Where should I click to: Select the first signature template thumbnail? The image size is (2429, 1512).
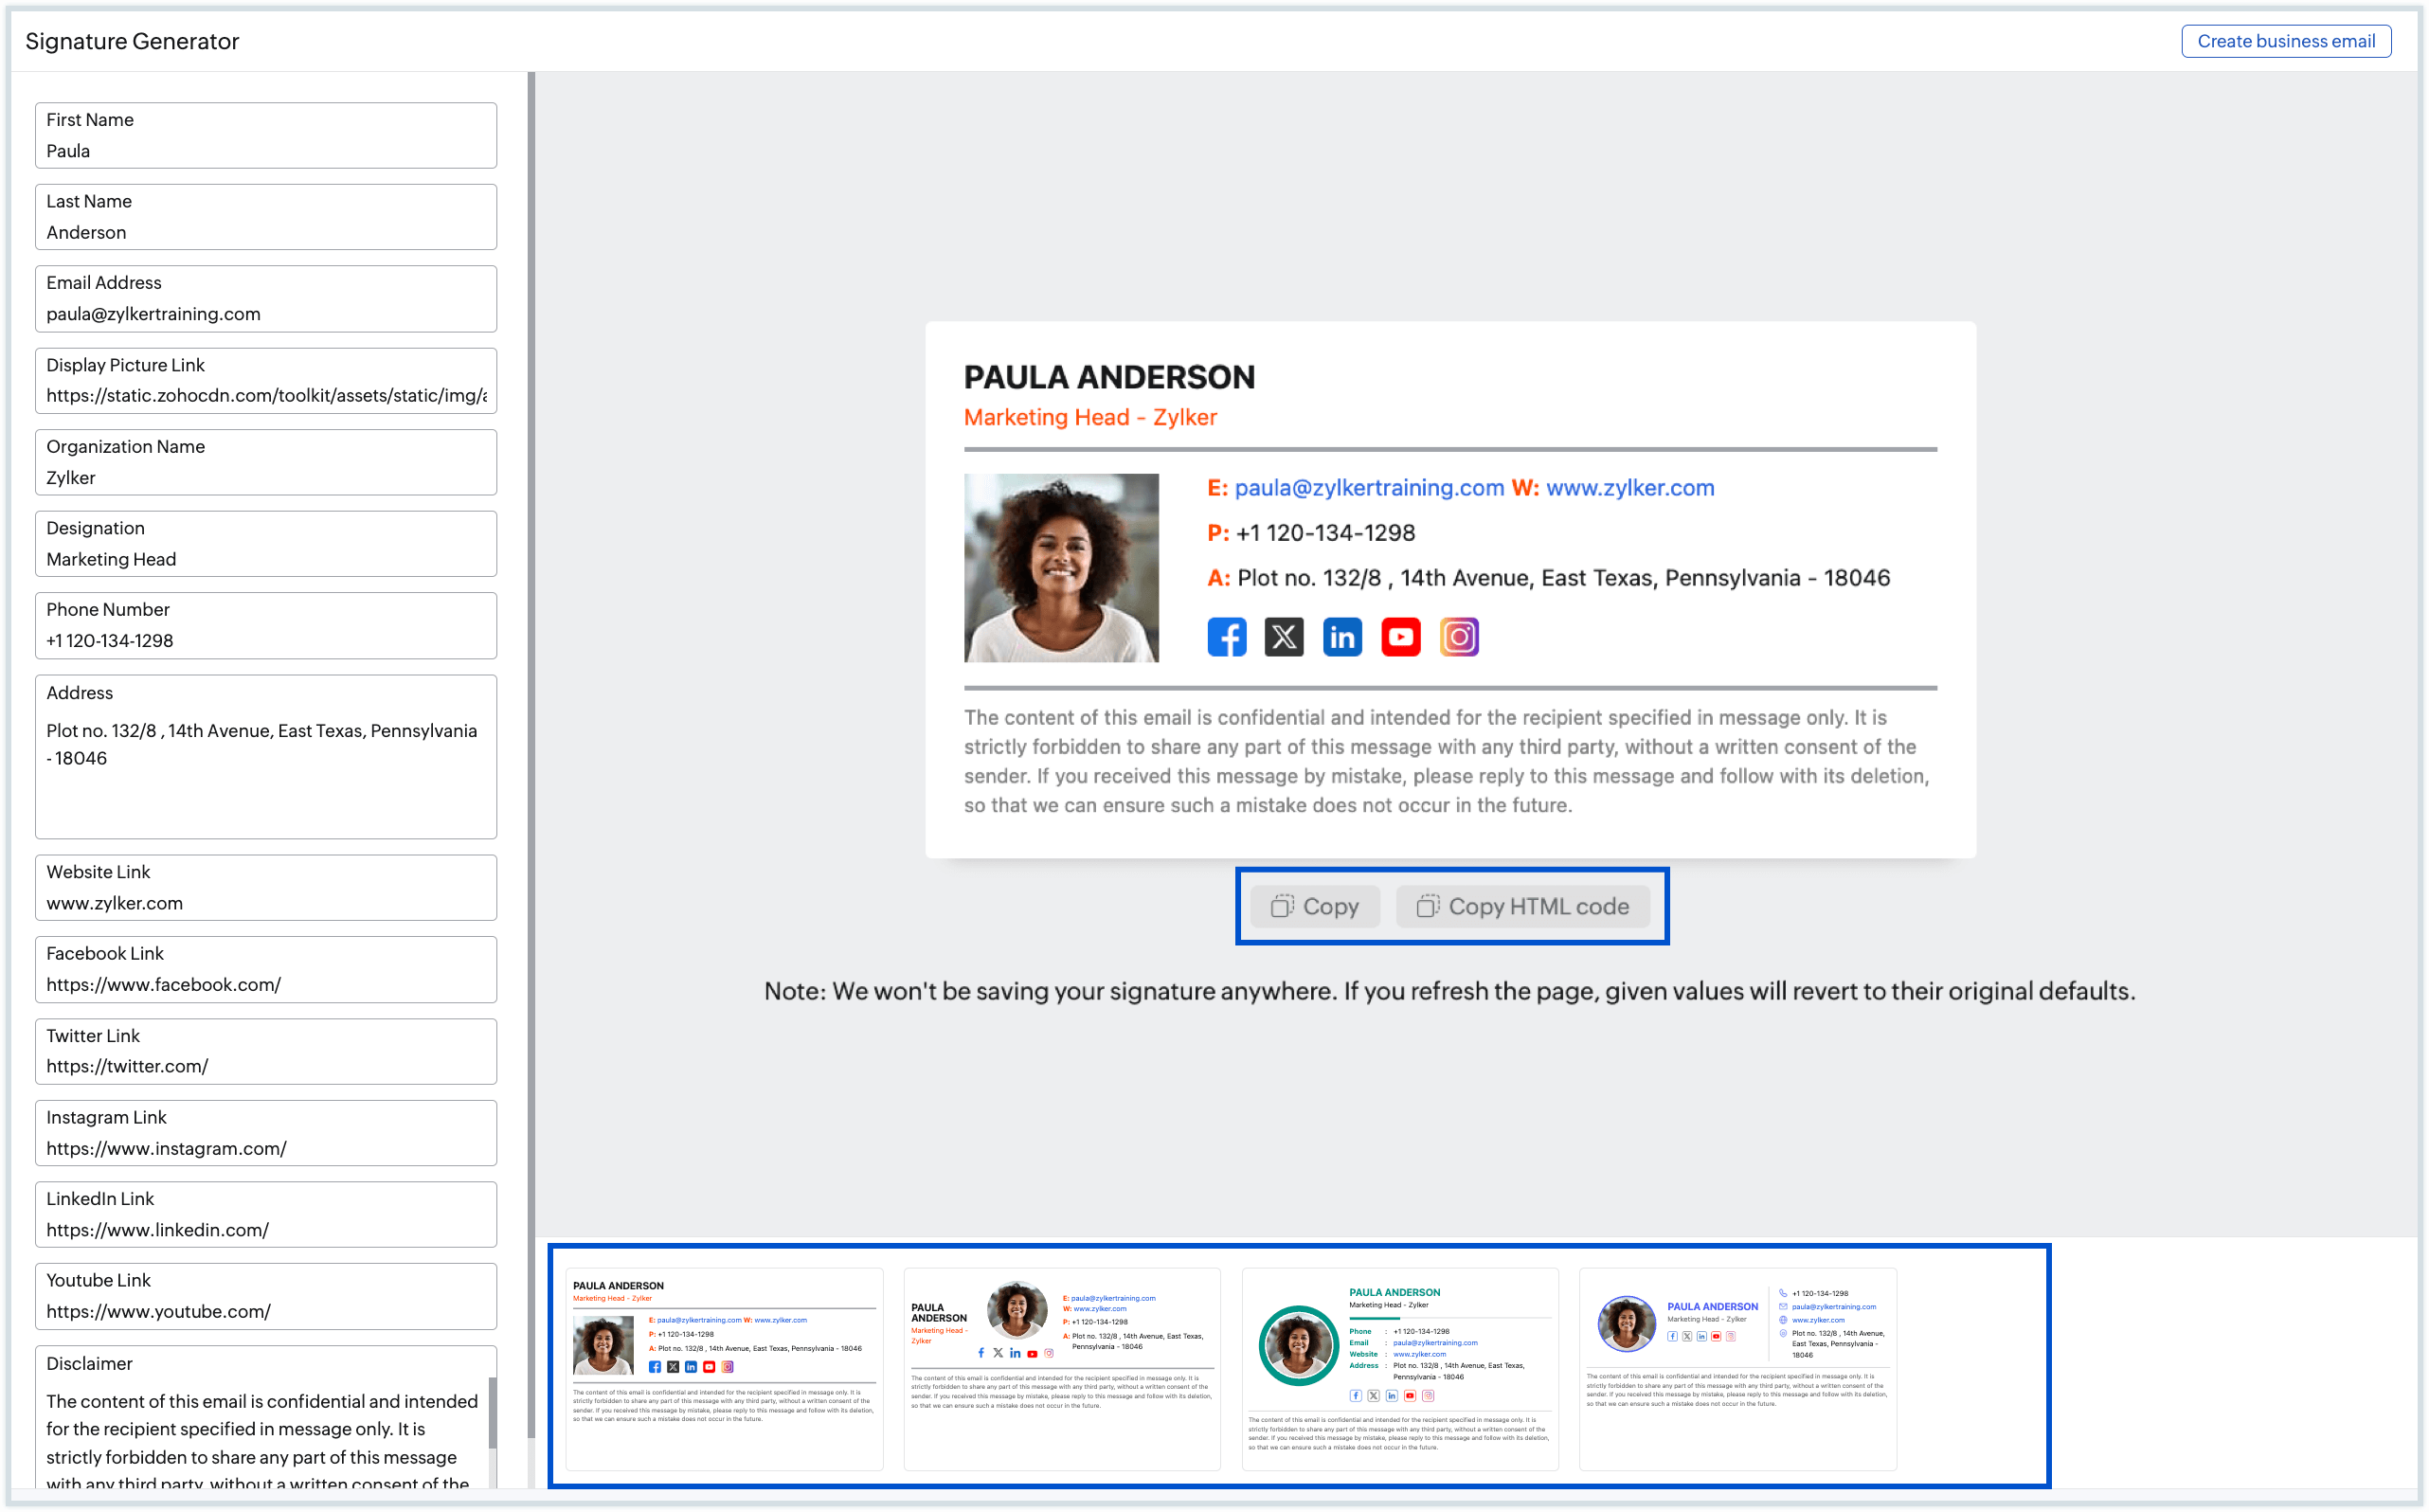pyautogui.click(x=724, y=1368)
